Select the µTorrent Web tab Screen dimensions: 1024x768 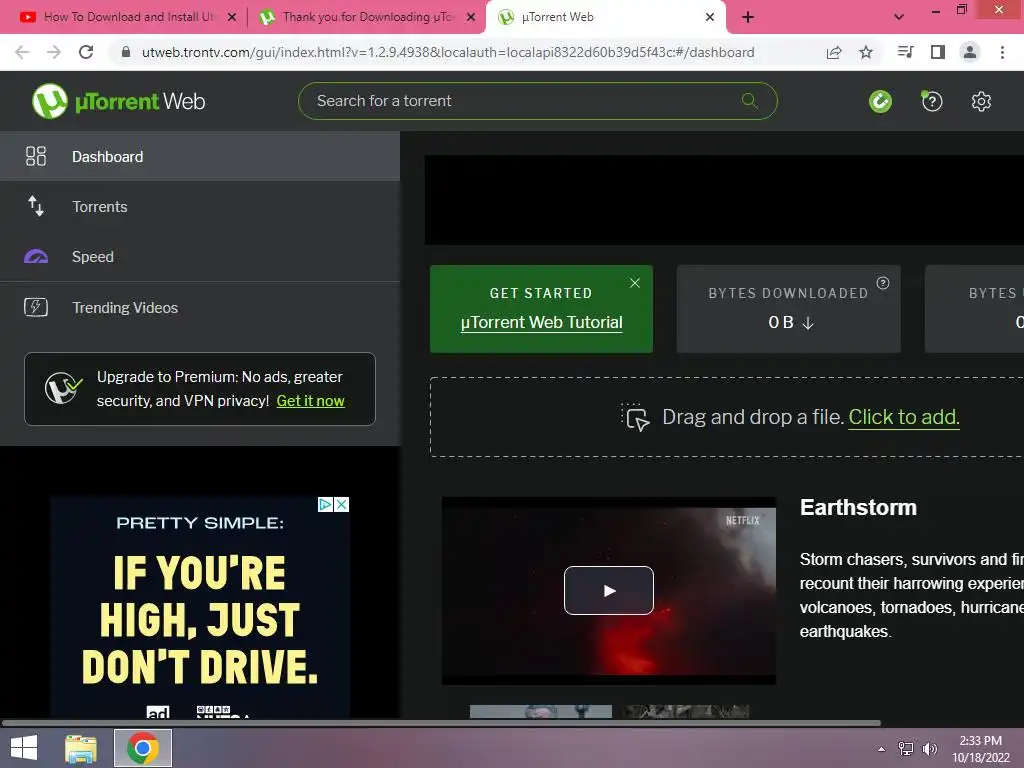[x=607, y=17]
